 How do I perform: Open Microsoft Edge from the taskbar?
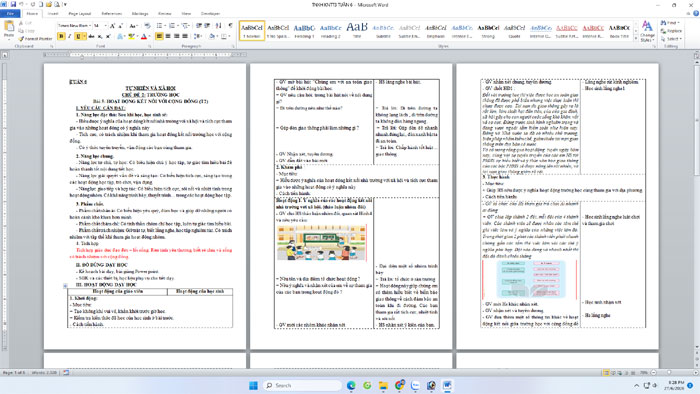pyautogui.click(x=351, y=385)
